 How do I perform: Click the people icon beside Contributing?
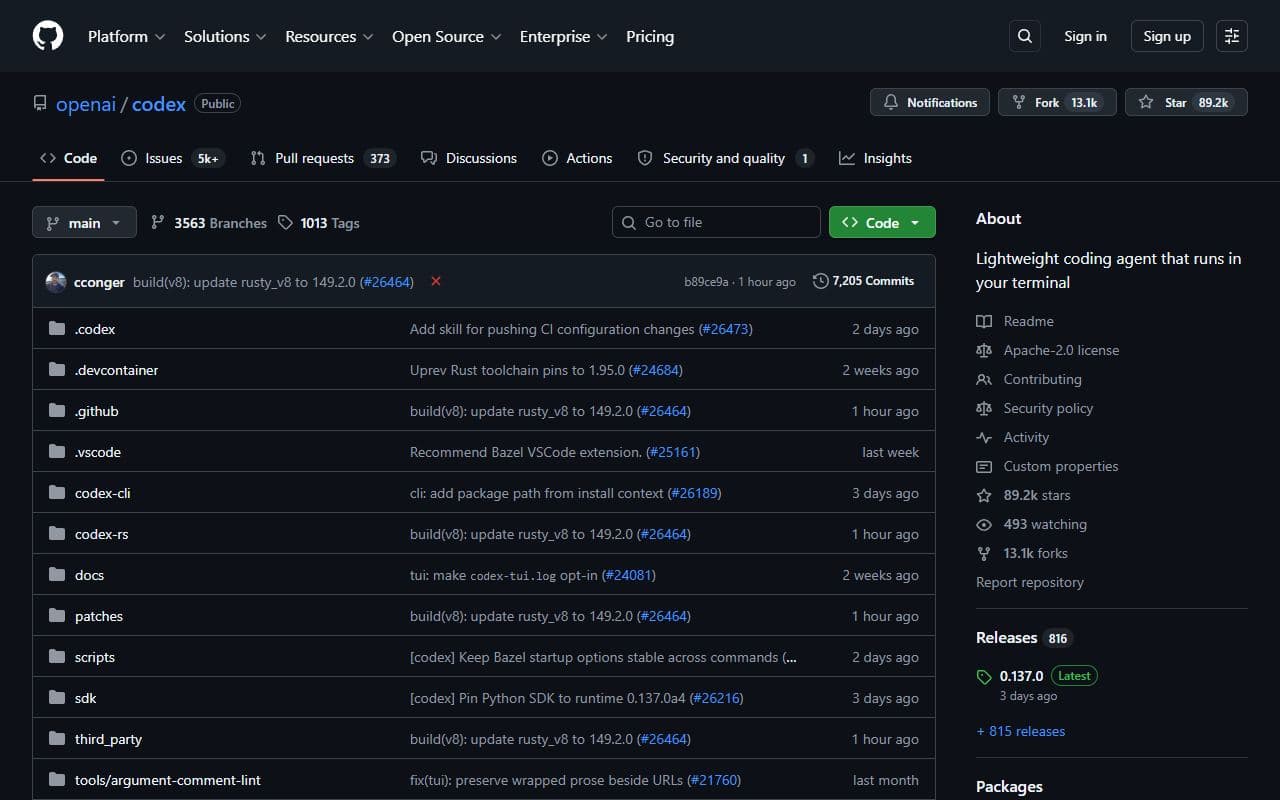[x=984, y=379]
